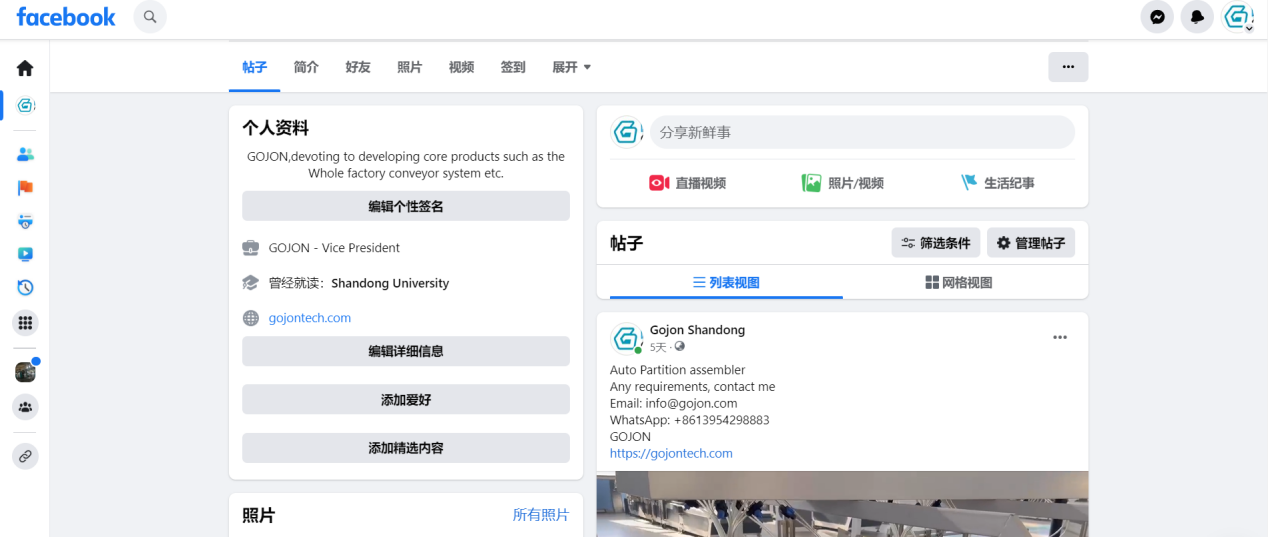The height and width of the screenshot is (537, 1268).
Task: Switch to the 帖子 profile tab
Action: (255, 67)
